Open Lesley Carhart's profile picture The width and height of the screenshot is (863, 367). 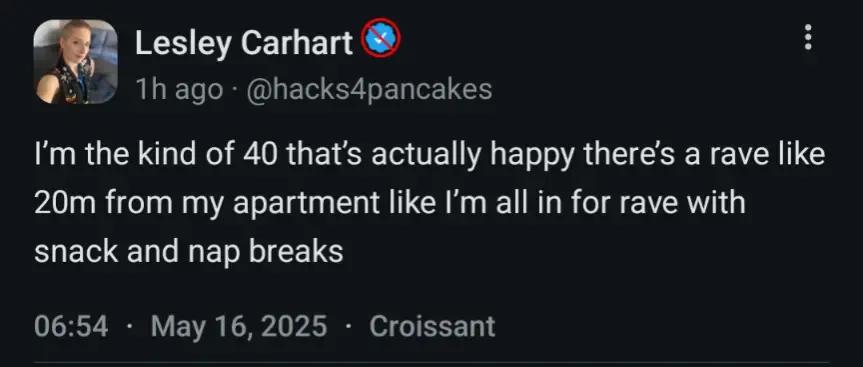coord(75,62)
